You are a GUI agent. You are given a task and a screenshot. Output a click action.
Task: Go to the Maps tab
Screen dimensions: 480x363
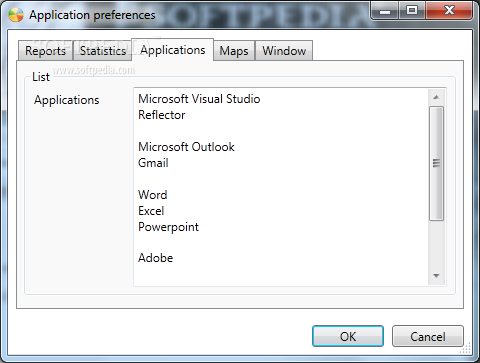click(234, 51)
